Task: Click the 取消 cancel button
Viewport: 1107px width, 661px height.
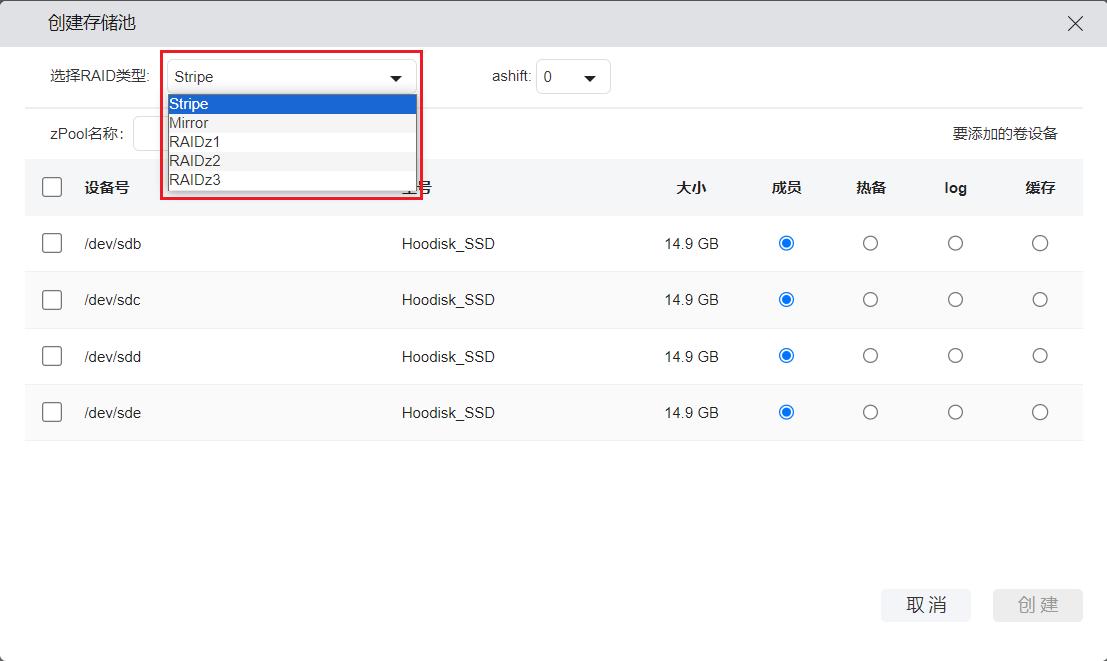Action: coord(925,605)
